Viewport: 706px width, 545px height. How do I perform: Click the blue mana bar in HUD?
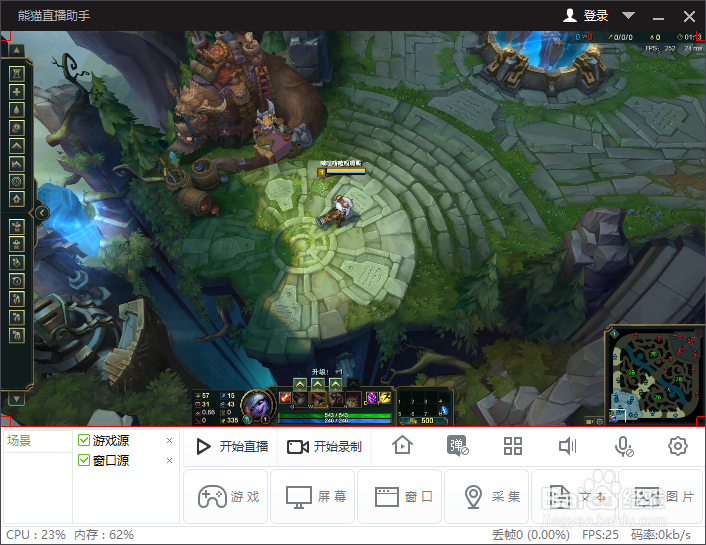point(335,421)
